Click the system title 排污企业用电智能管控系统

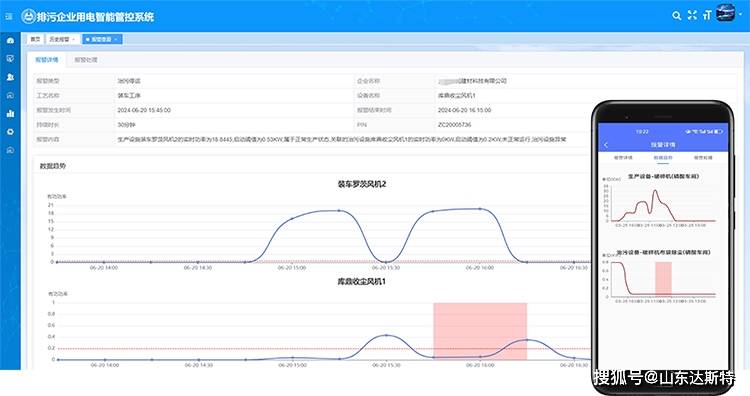95,17
